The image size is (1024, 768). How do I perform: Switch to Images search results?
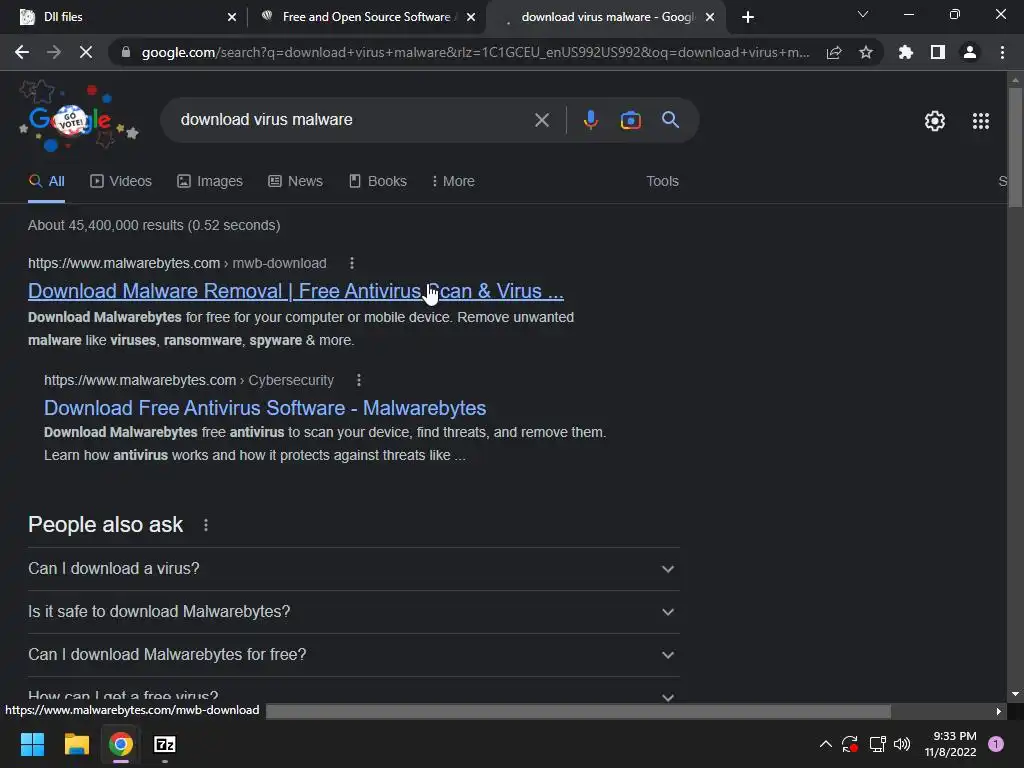tap(210, 182)
